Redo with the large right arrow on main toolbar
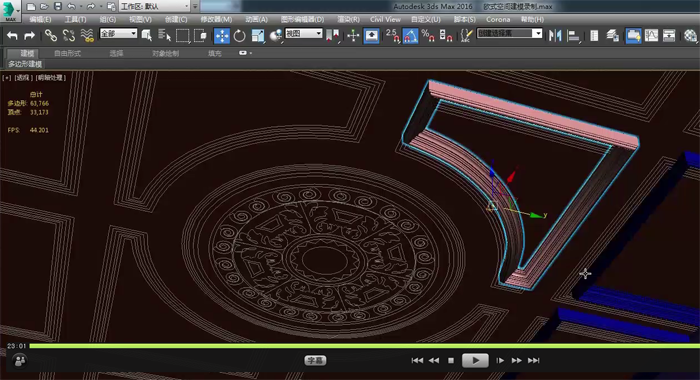Viewport: 700px width, 380px height. click(29, 35)
